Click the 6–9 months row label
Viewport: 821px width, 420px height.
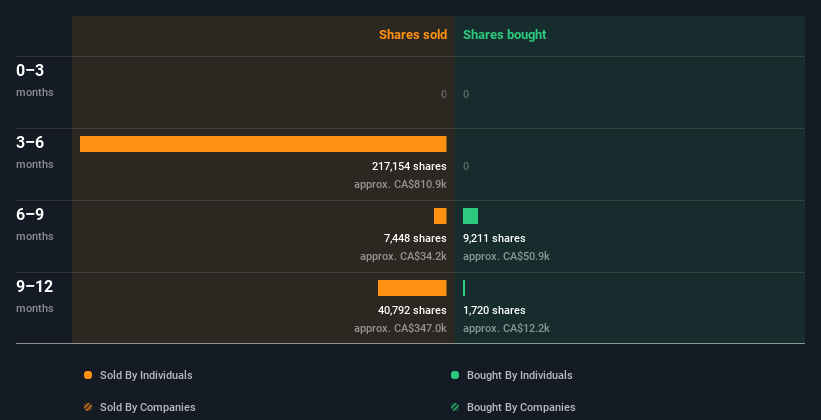click(x=35, y=224)
